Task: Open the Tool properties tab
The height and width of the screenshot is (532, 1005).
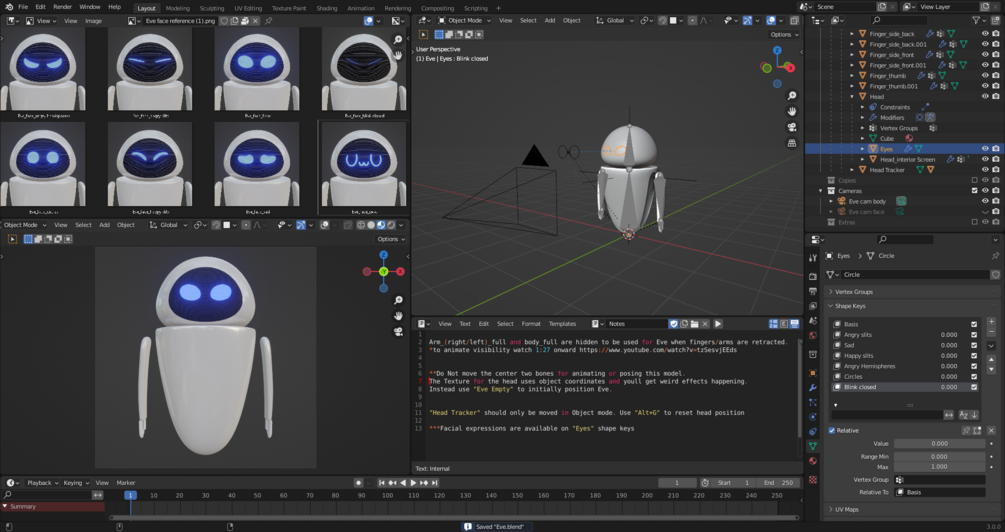Action: click(x=813, y=258)
